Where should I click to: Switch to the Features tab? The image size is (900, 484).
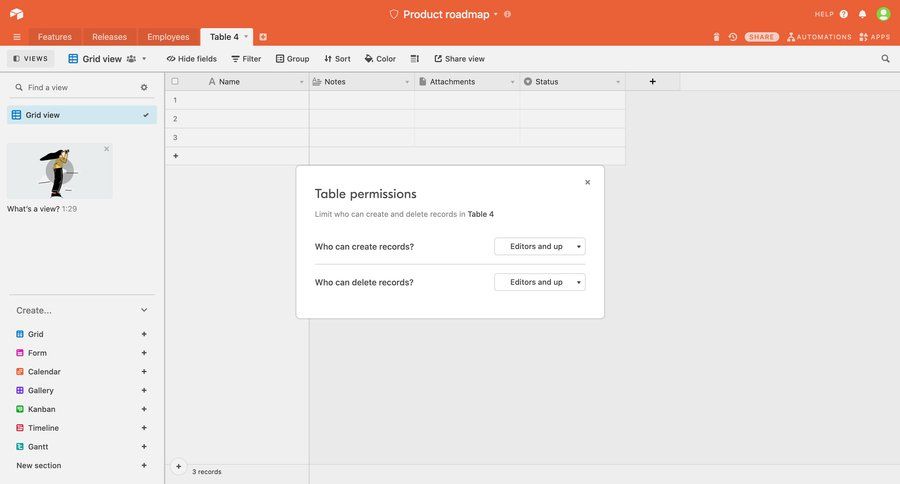(x=55, y=37)
